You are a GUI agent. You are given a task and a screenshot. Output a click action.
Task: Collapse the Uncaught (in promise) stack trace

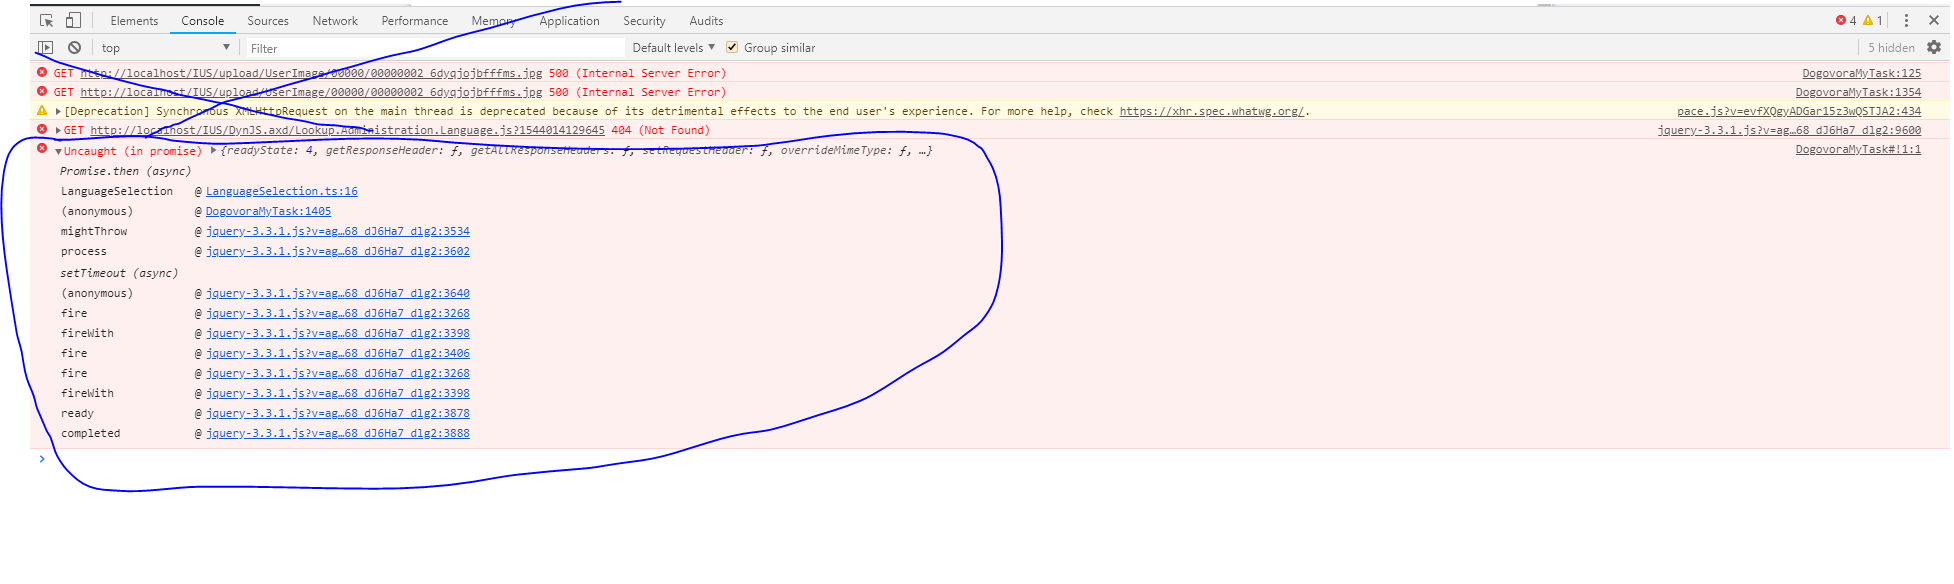coord(58,151)
